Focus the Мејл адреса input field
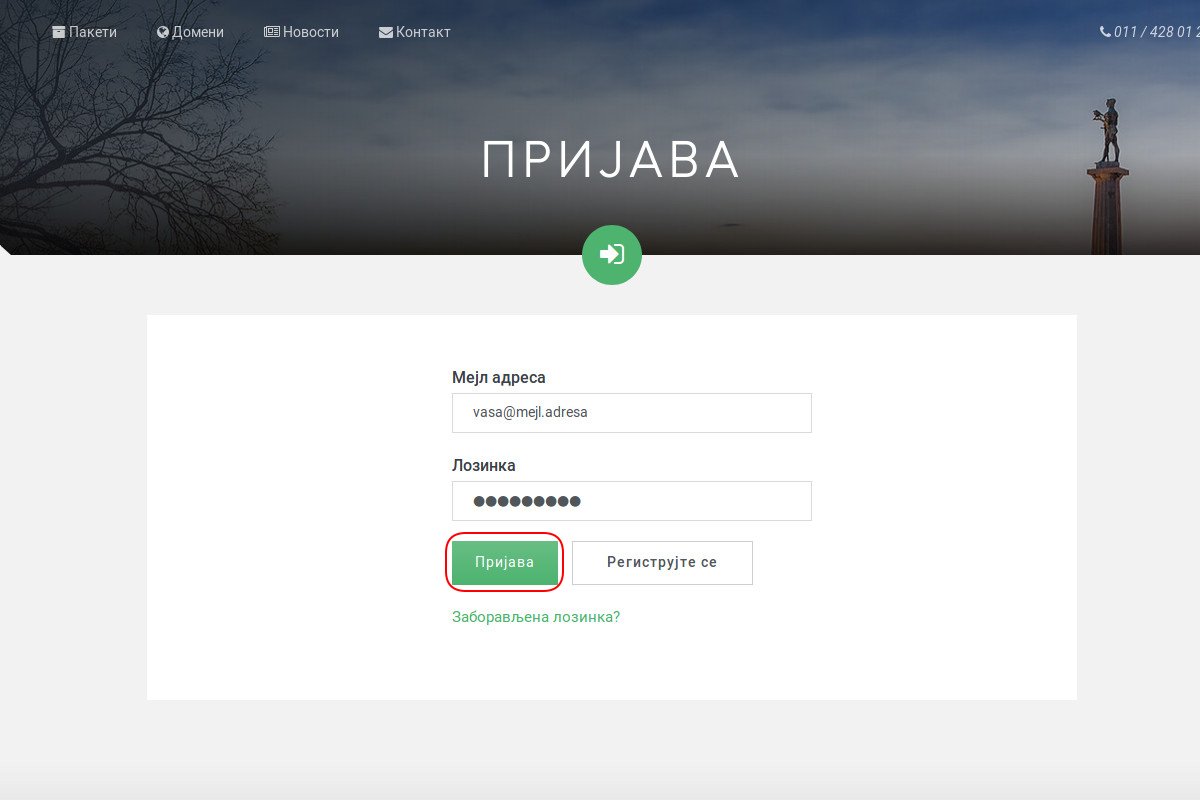1200x800 pixels. [x=632, y=412]
